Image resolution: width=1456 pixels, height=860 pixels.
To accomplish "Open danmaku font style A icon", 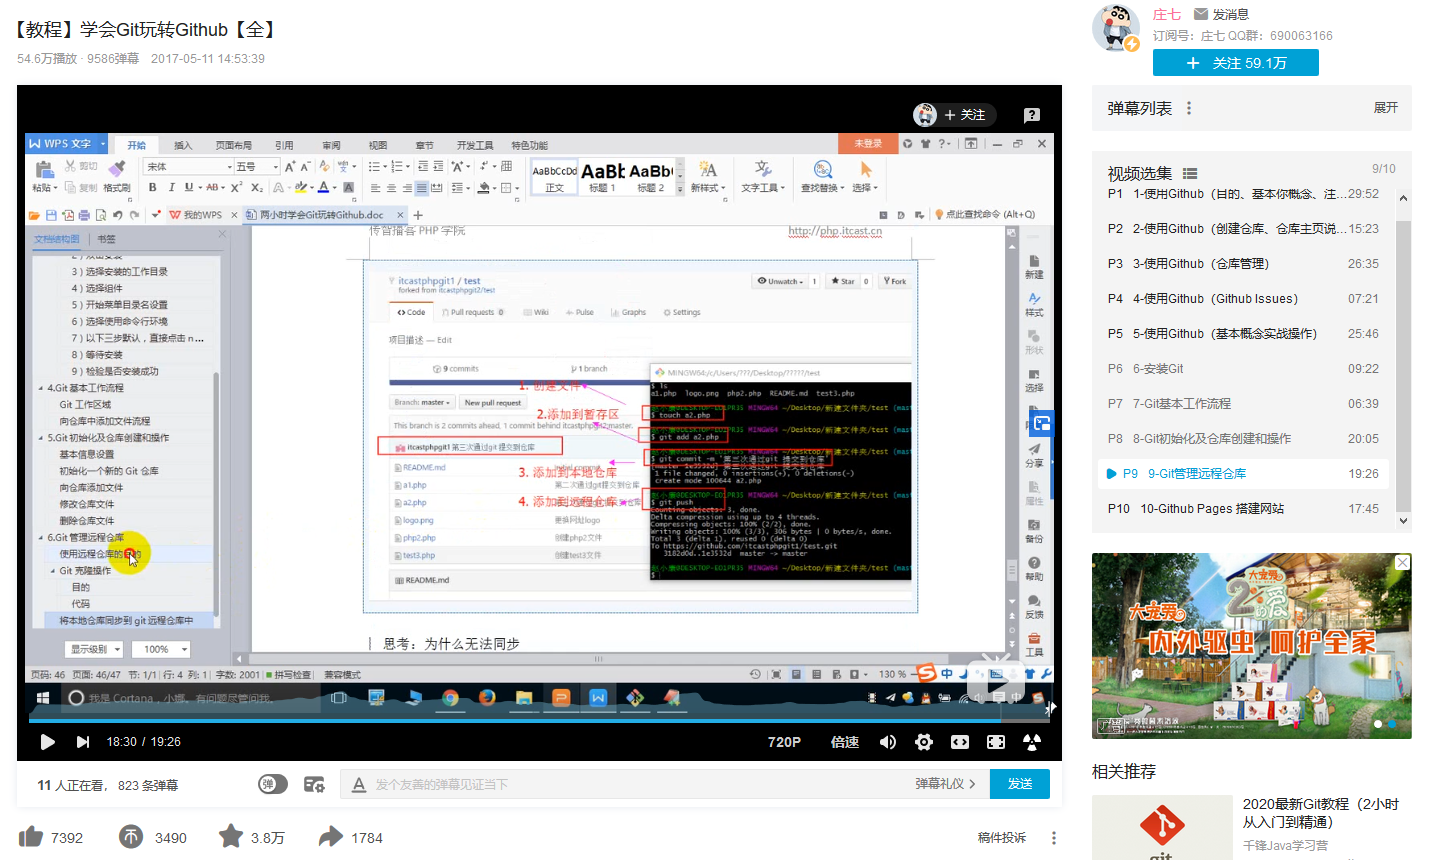I will 359,785.
